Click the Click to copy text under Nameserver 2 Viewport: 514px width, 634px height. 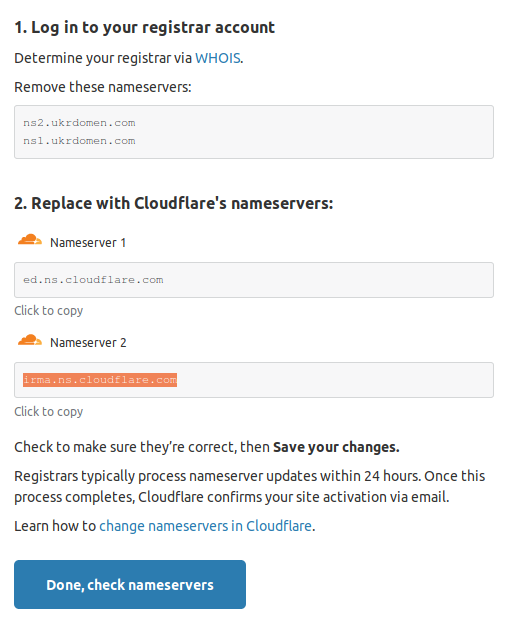[x=49, y=412]
